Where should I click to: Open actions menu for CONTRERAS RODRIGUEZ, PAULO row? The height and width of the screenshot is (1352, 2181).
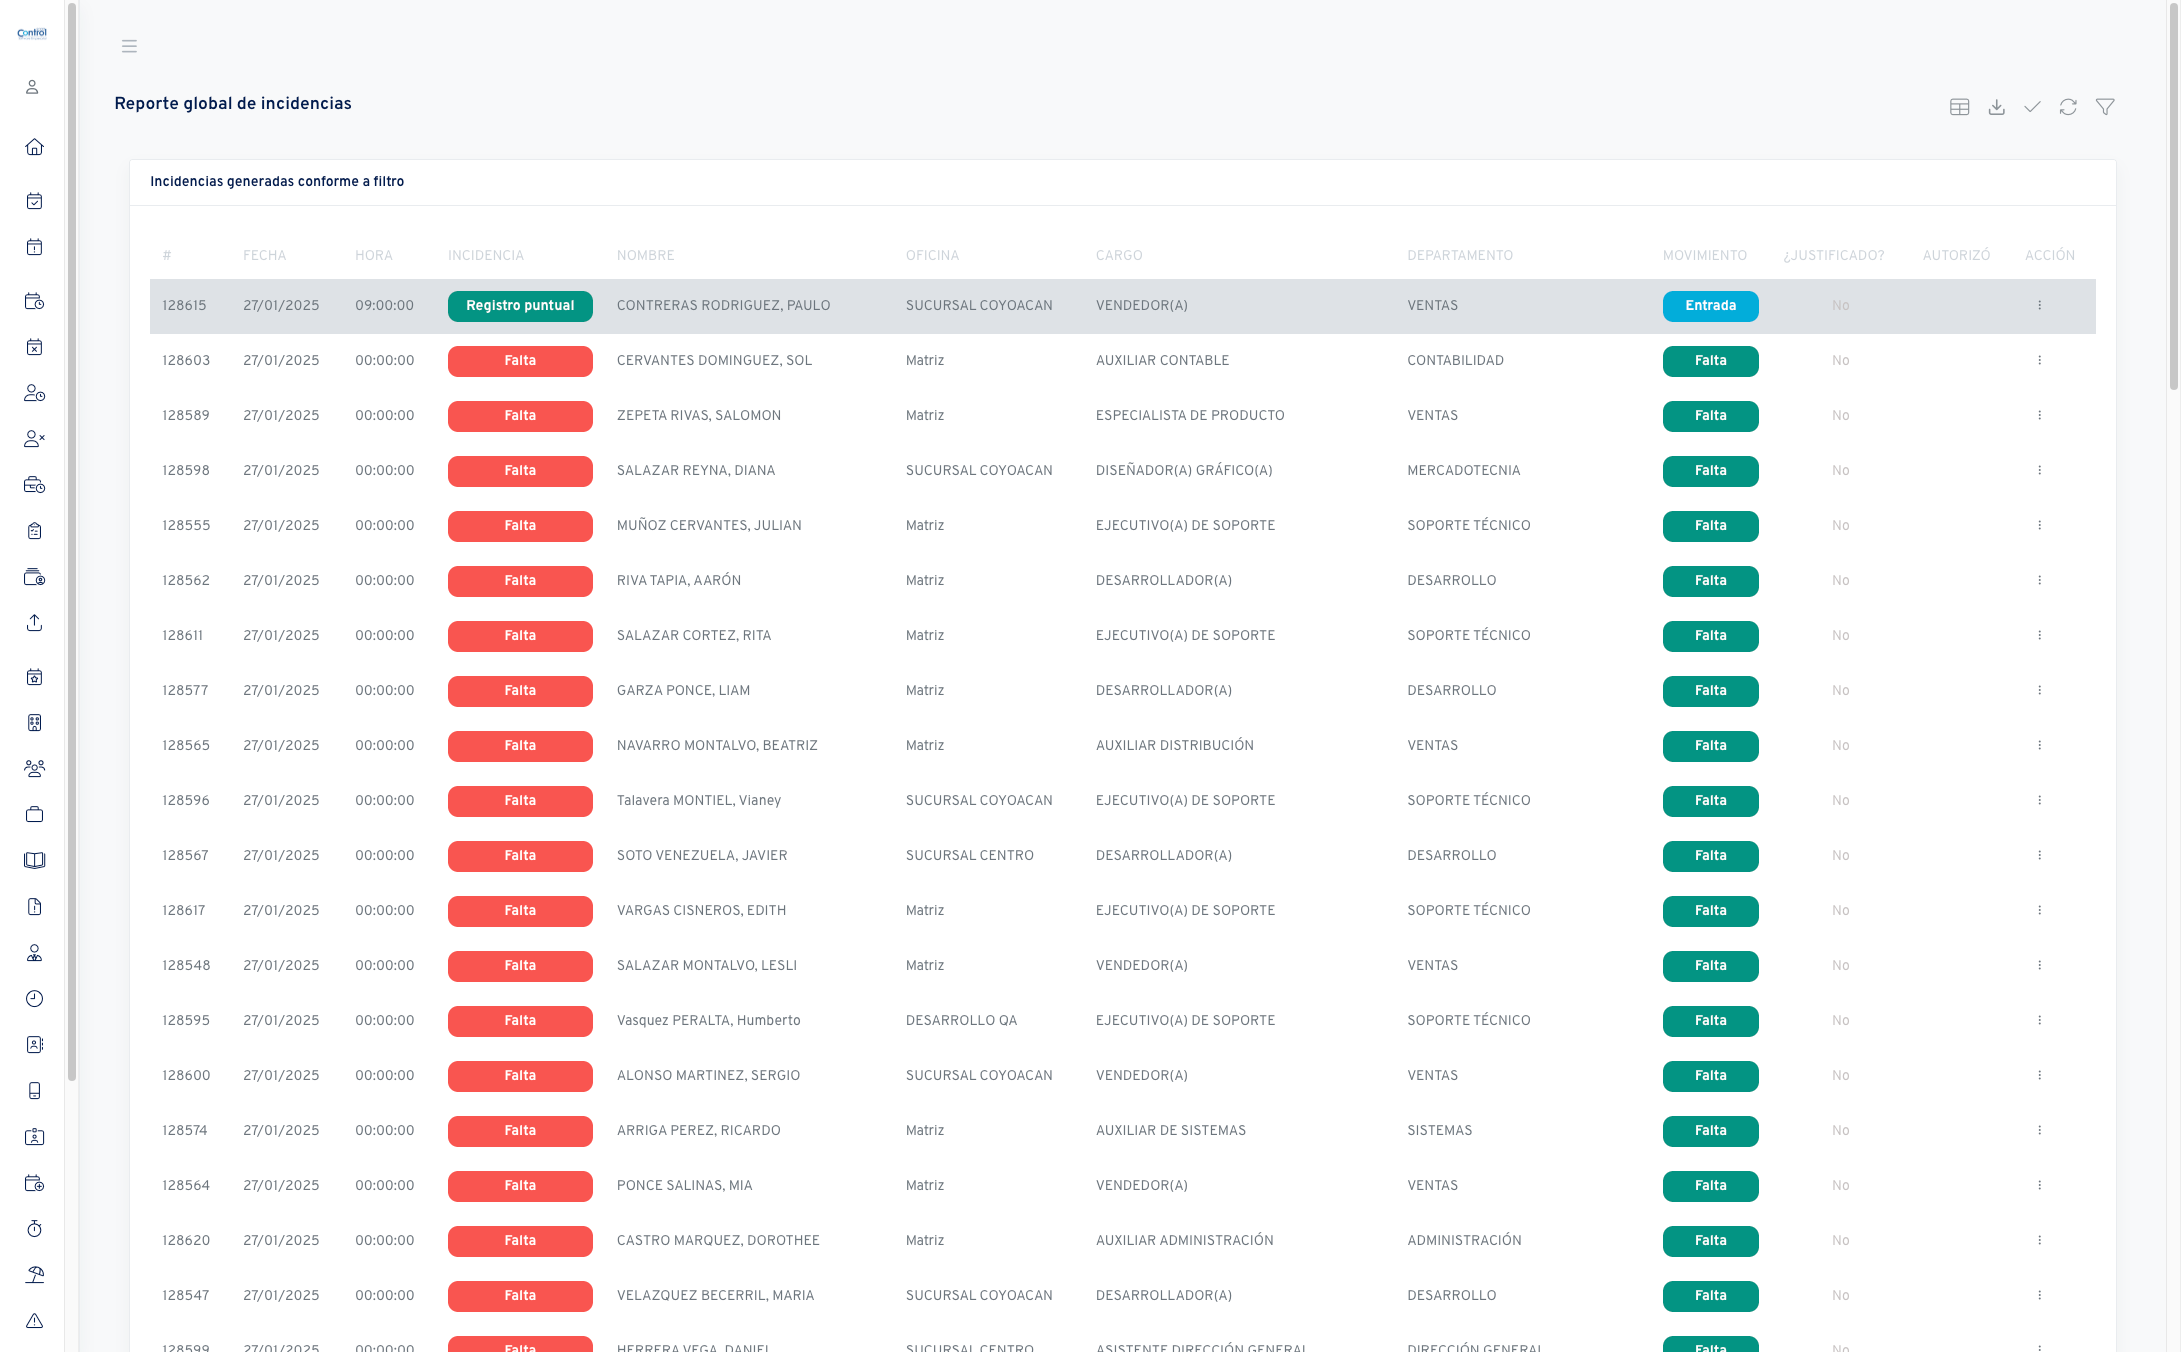point(2040,306)
